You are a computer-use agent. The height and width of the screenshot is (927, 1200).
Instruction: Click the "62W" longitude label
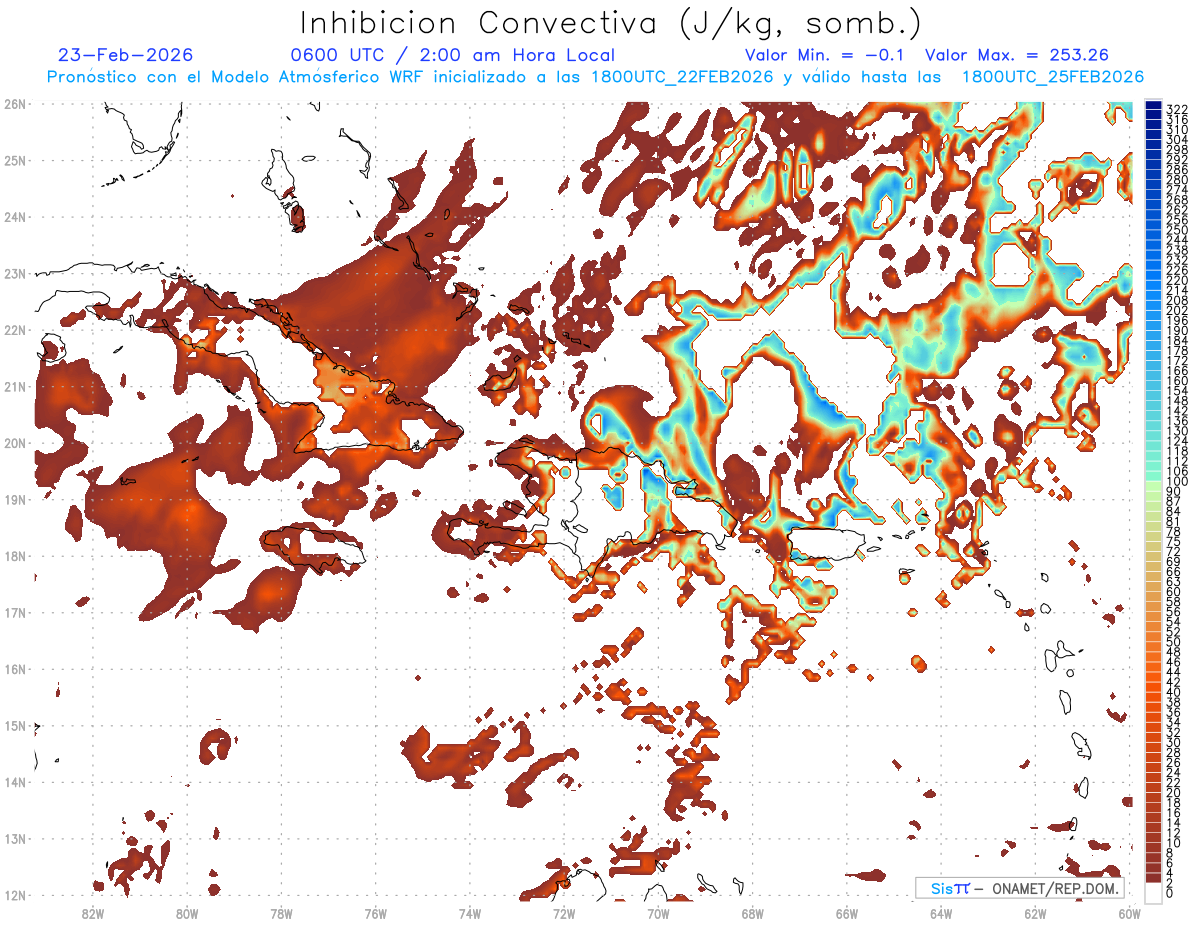coord(1035,913)
